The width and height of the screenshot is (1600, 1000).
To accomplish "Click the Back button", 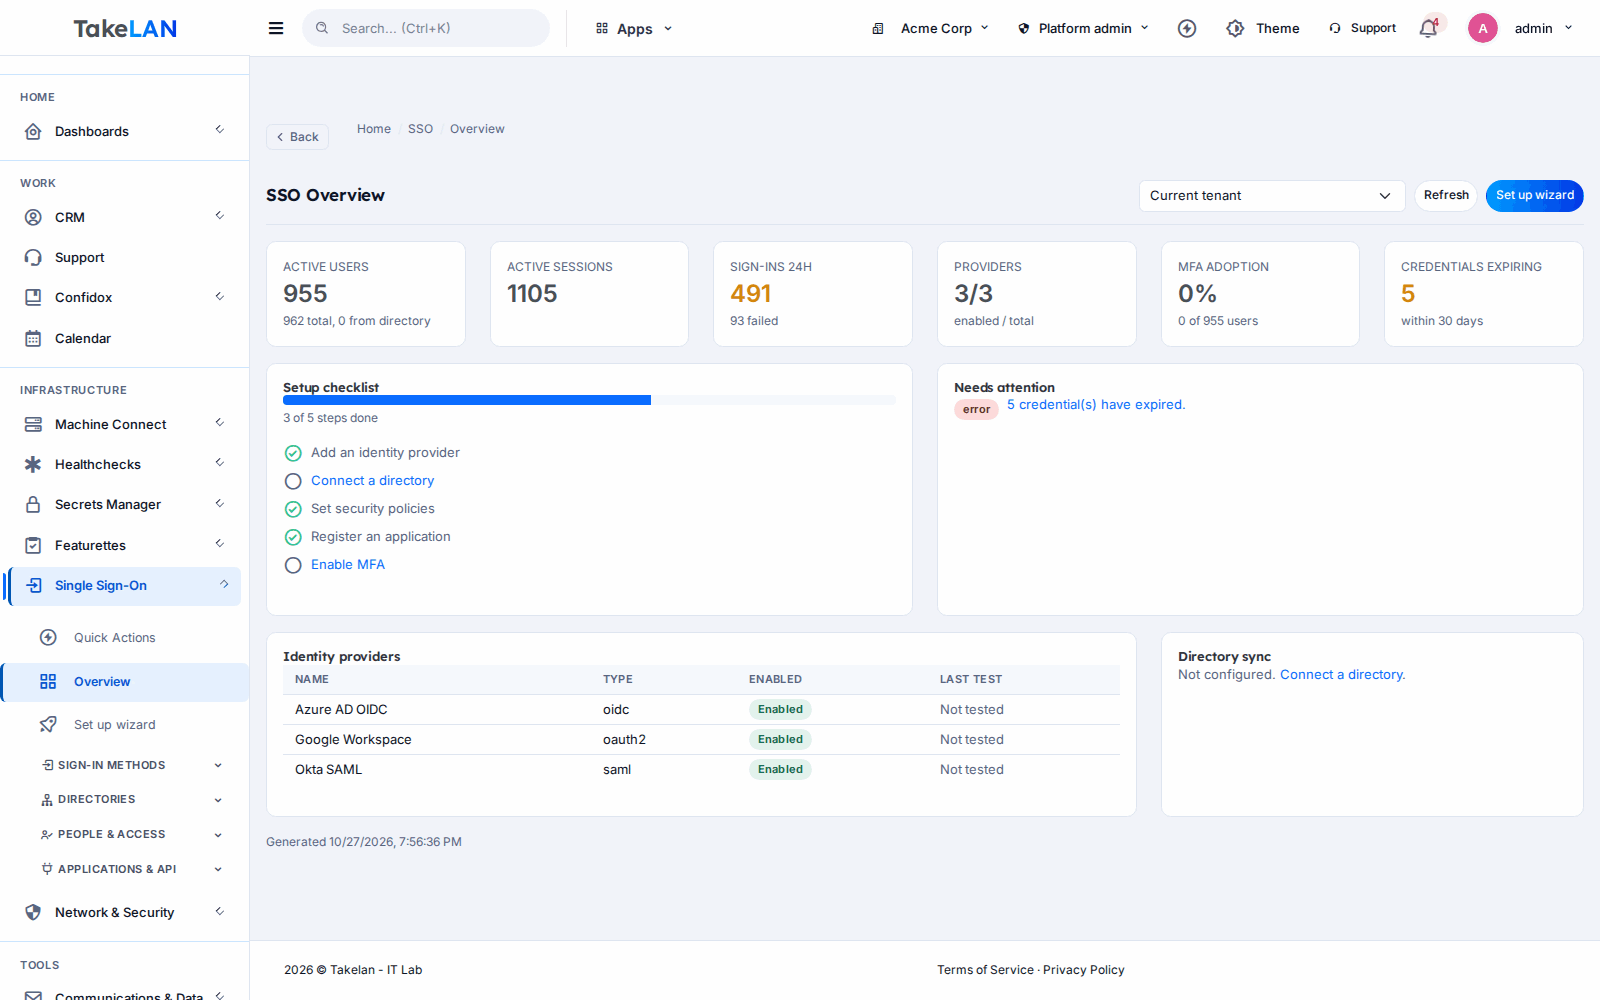I will [x=297, y=137].
